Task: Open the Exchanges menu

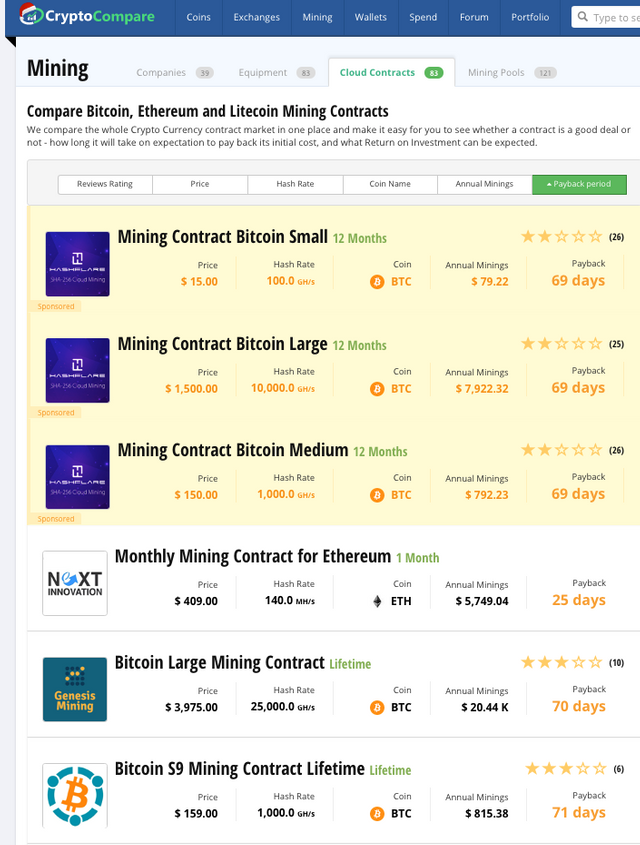Action: (256, 17)
